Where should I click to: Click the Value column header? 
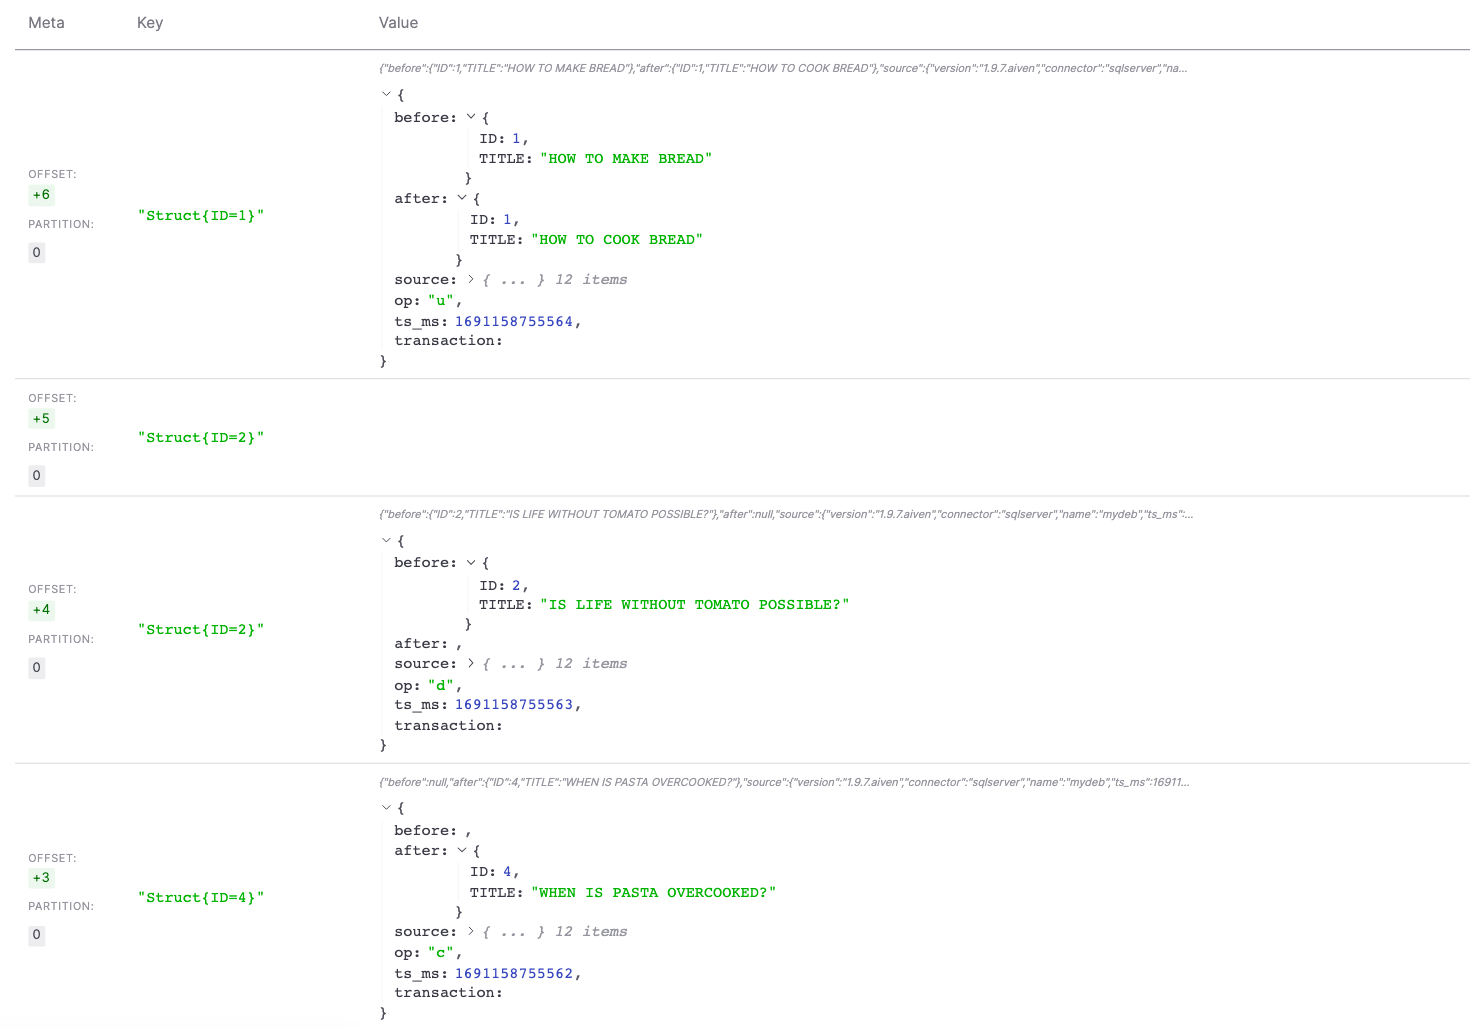(398, 22)
